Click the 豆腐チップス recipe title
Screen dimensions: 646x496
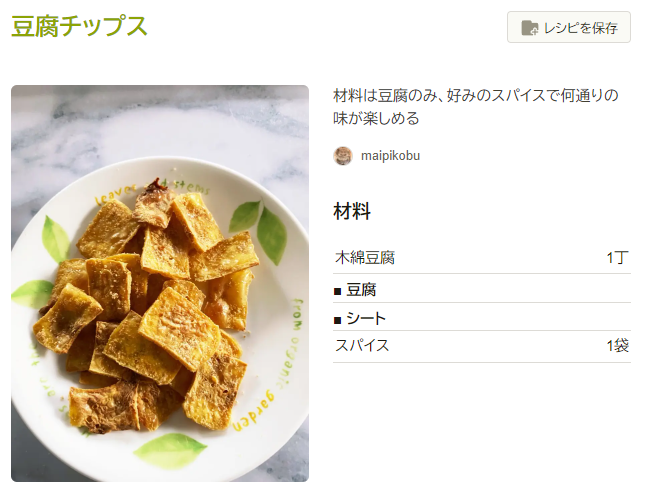click(79, 26)
